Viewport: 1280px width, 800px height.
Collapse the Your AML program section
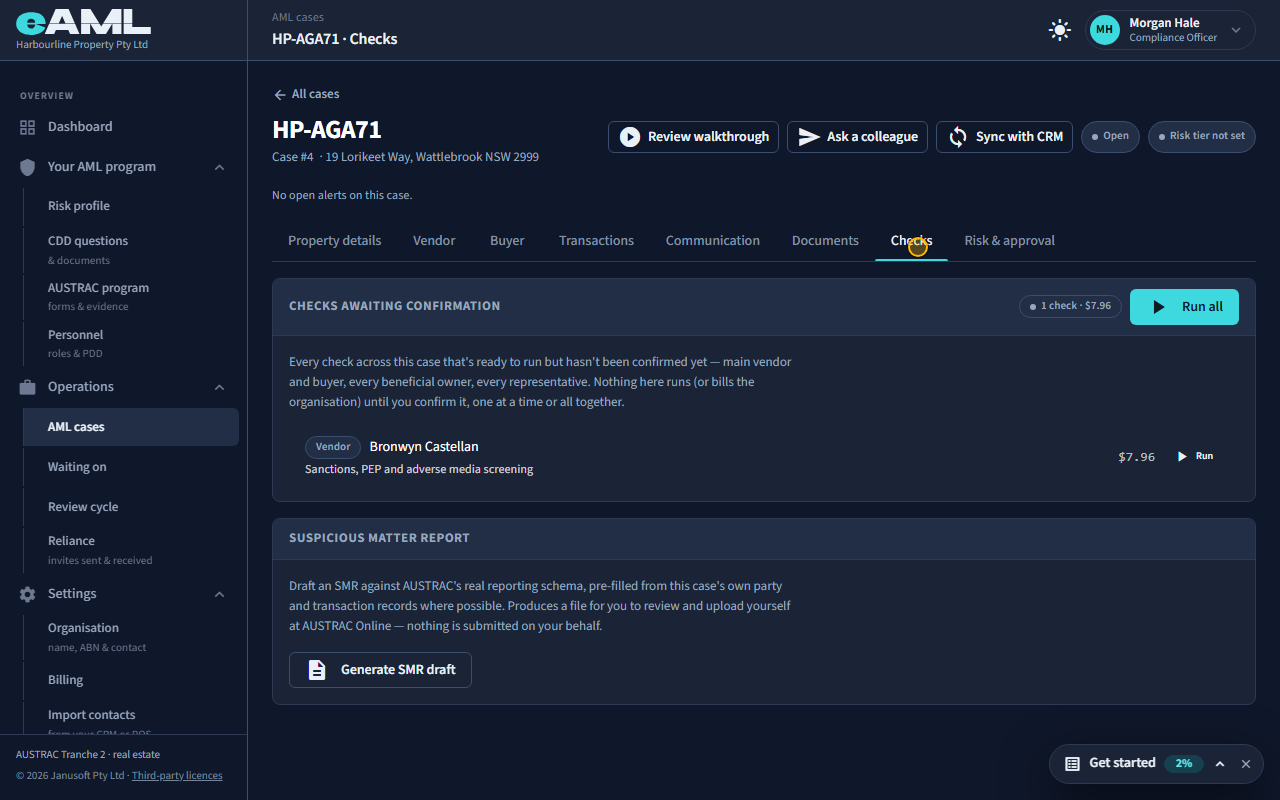[219, 167]
